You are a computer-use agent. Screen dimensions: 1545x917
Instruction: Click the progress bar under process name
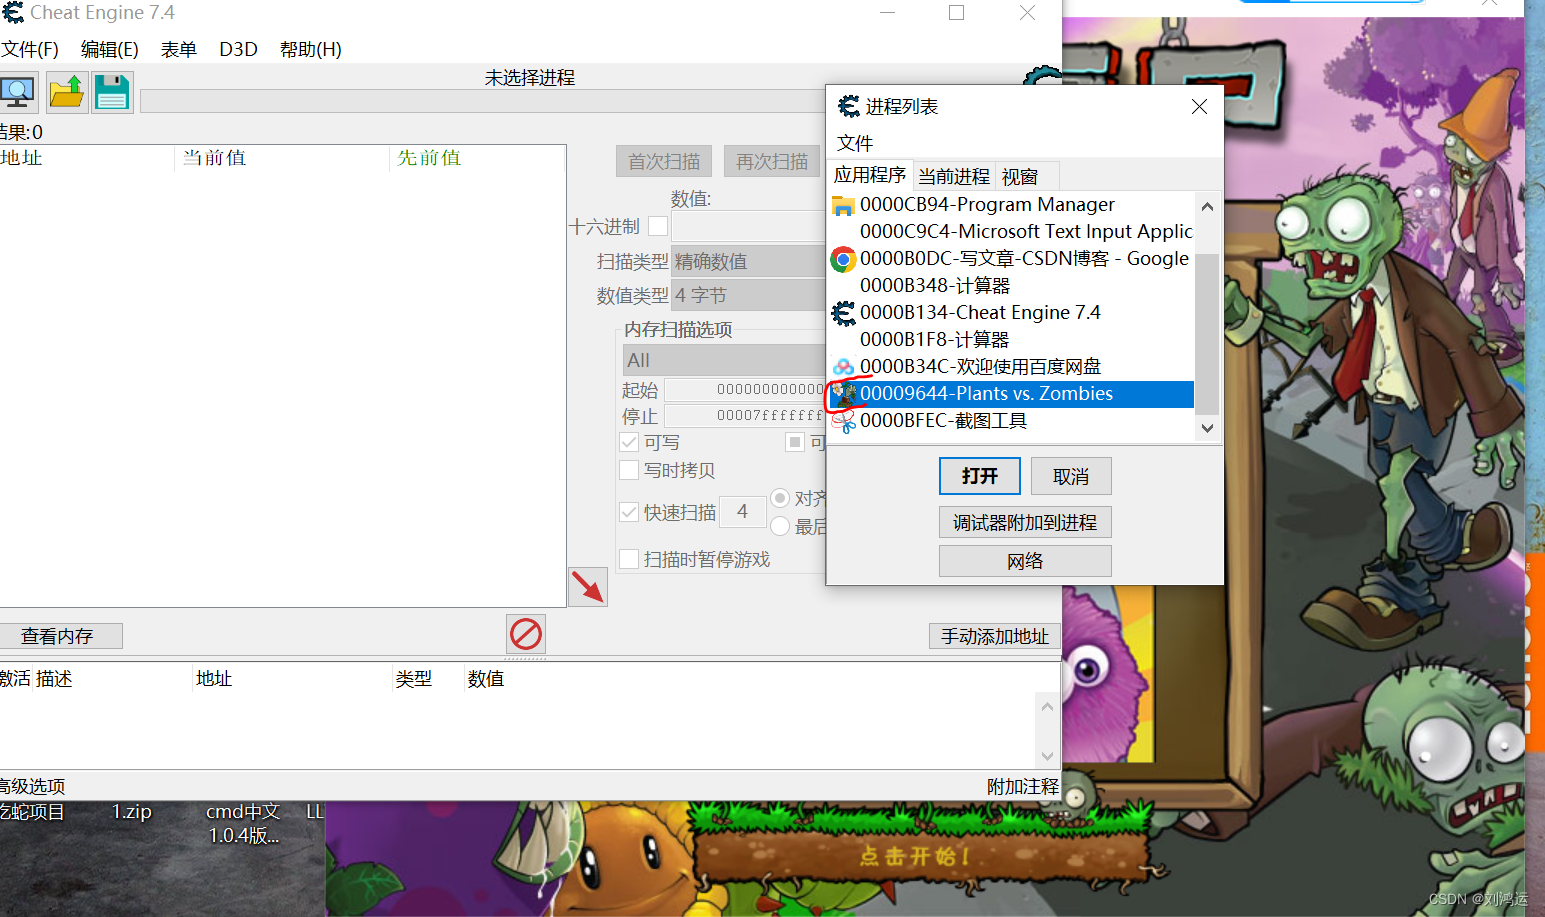coord(483,101)
